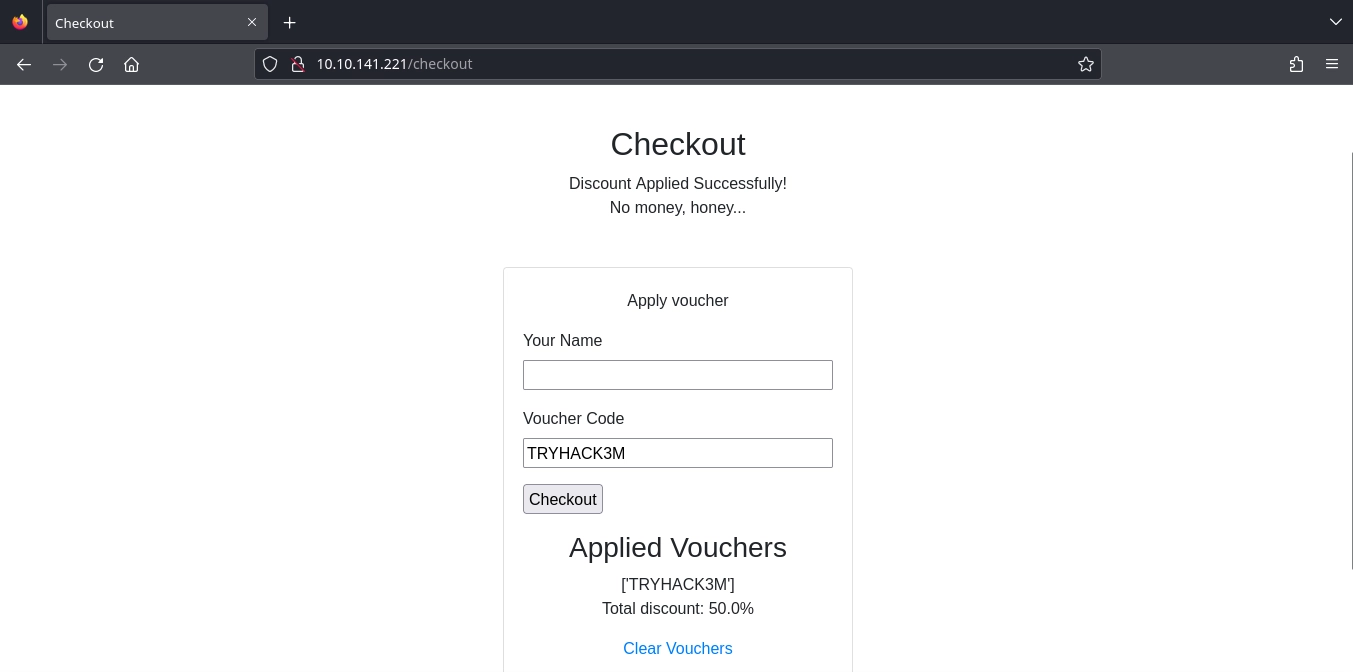Image resolution: width=1353 pixels, height=672 pixels.
Task: Open the browser home page
Action: (131, 64)
